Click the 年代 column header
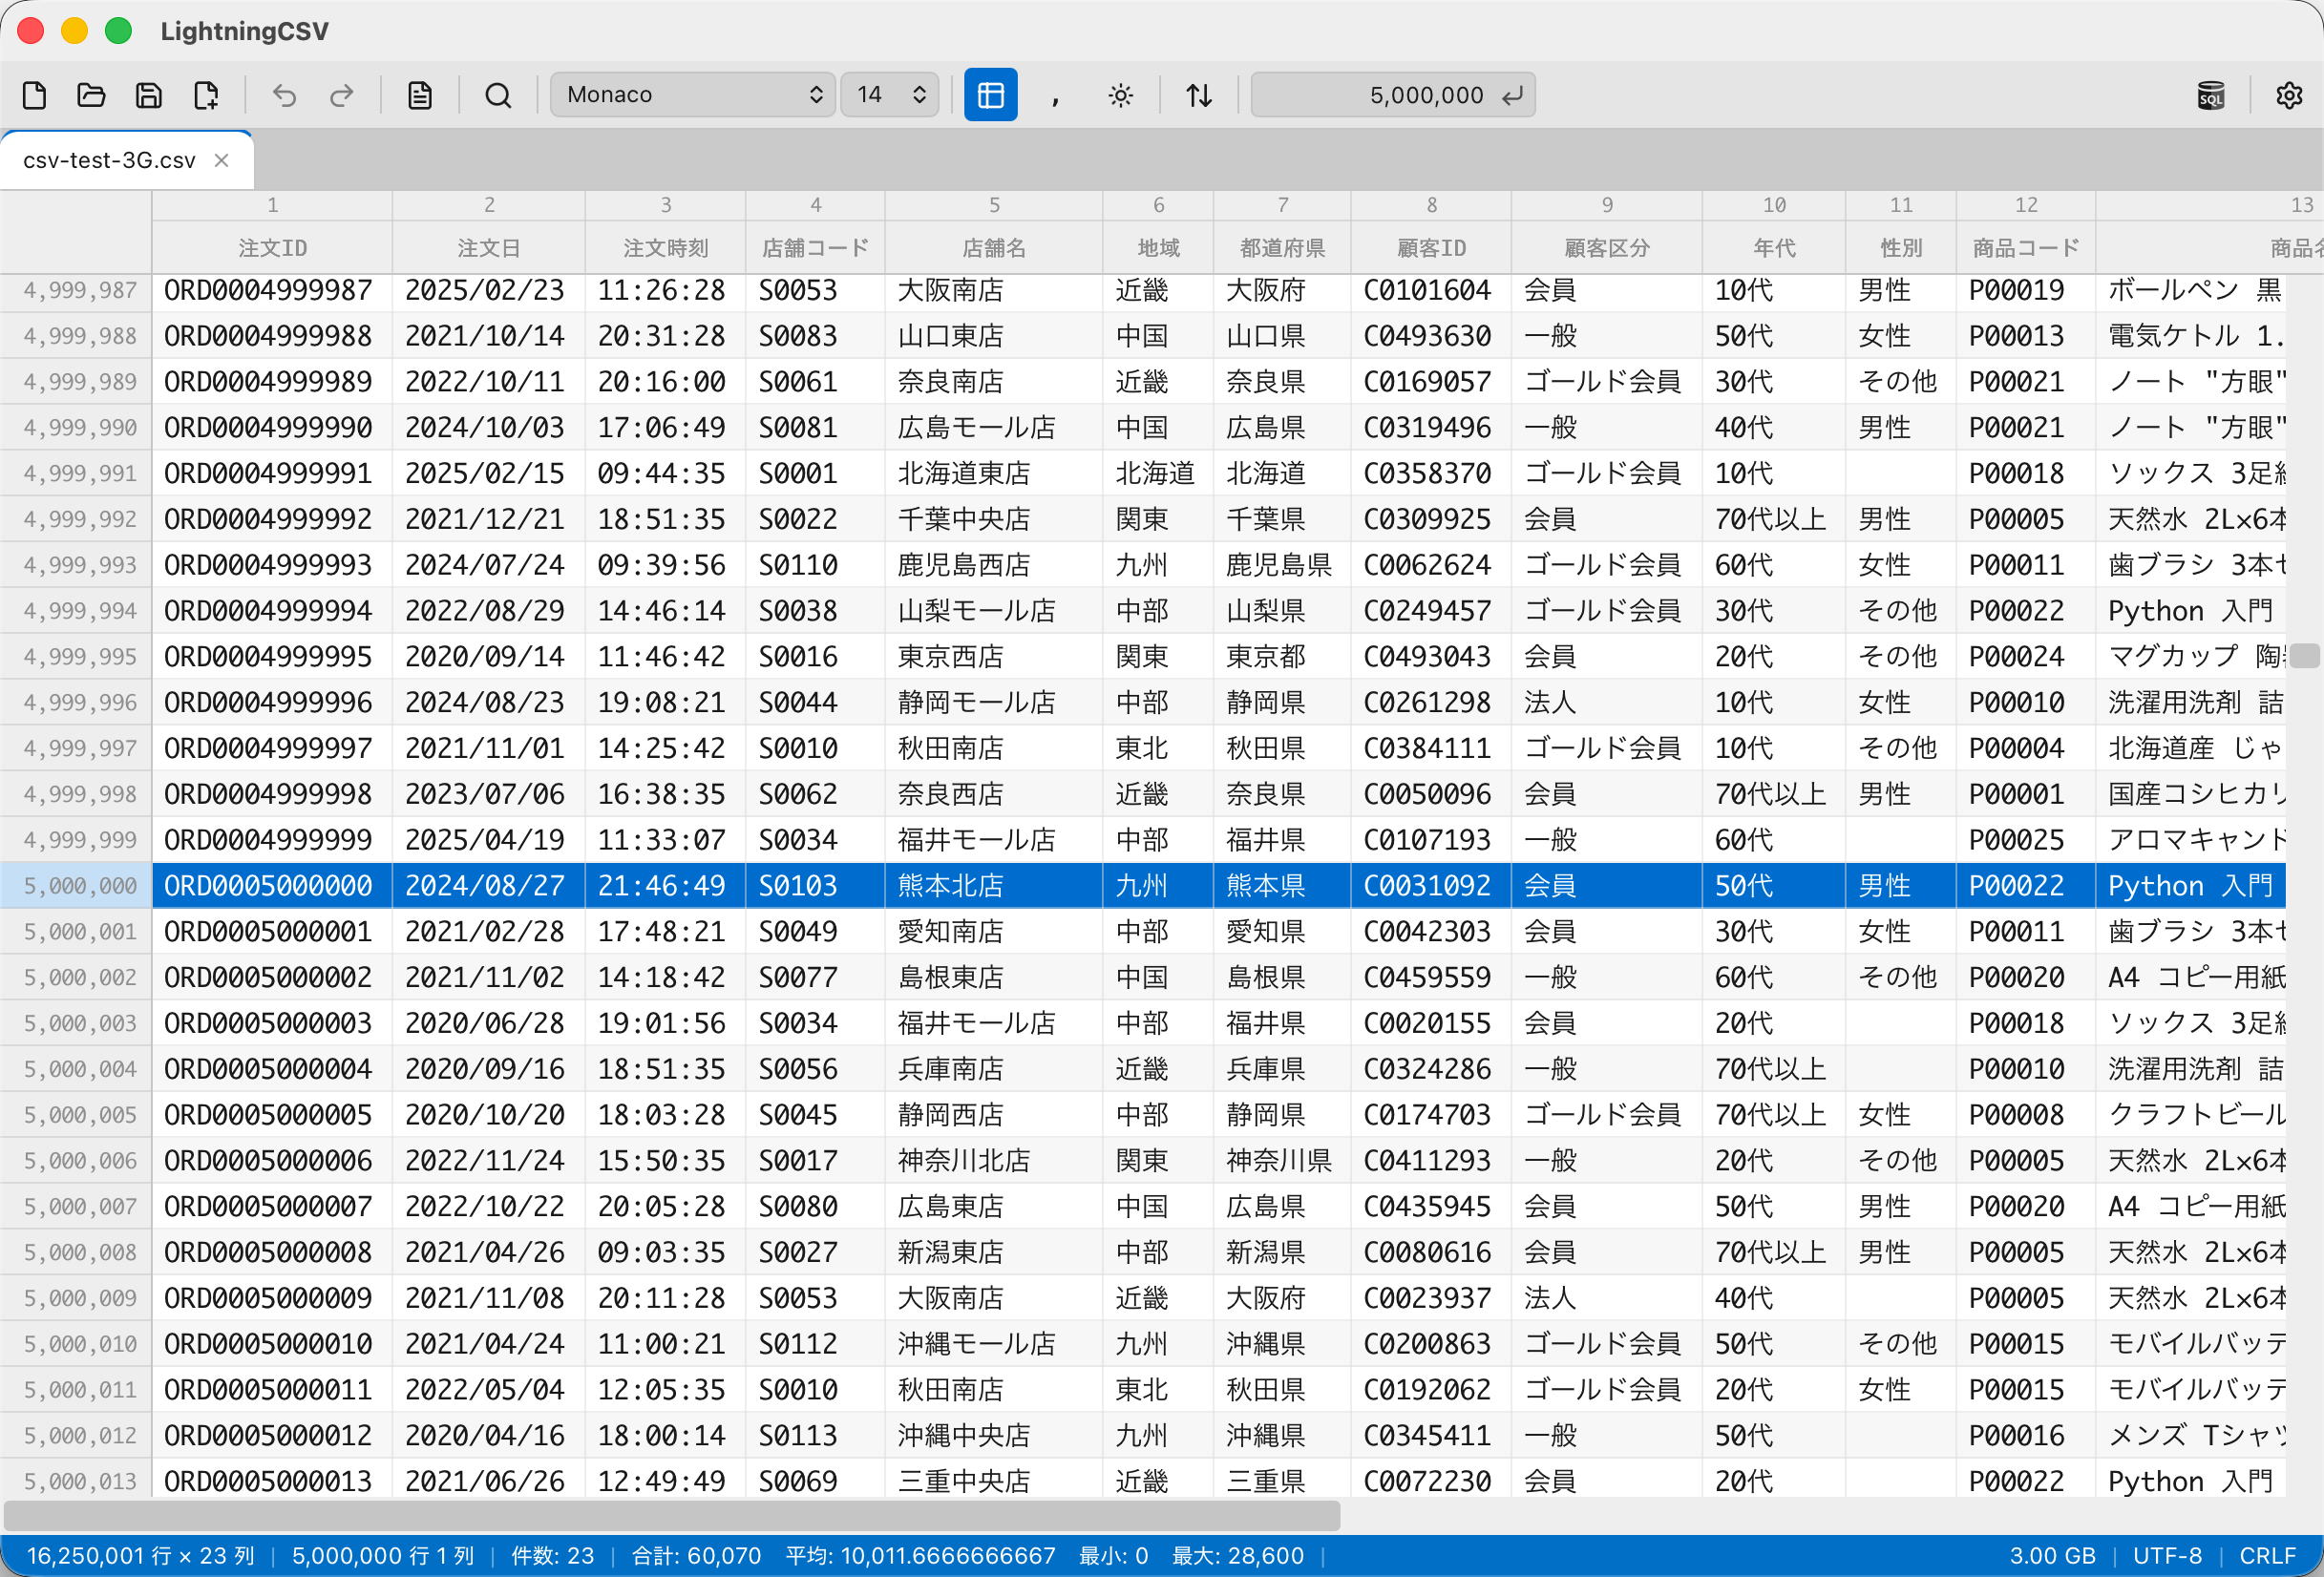The width and height of the screenshot is (2324, 1577). click(x=1774, y=248)
